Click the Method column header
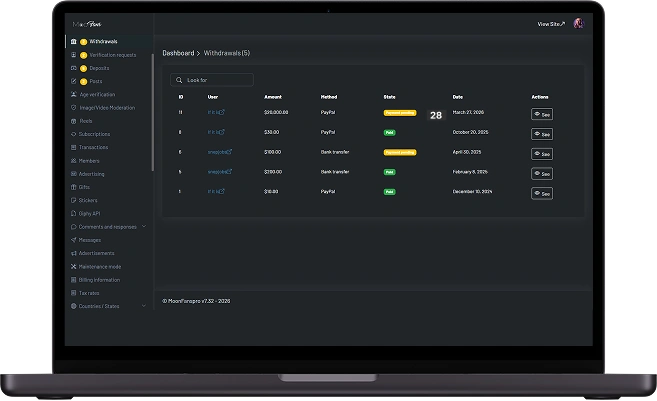Viewport: 657px width, 401px height. (x=329, y=97)
